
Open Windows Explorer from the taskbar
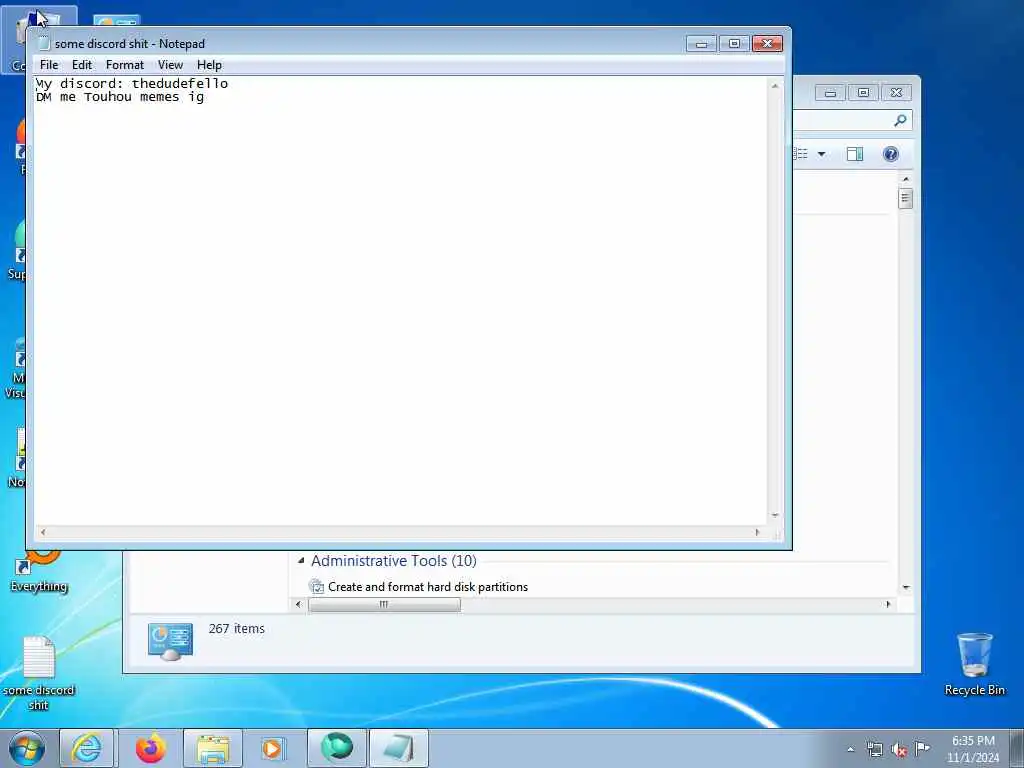point(213,748)
